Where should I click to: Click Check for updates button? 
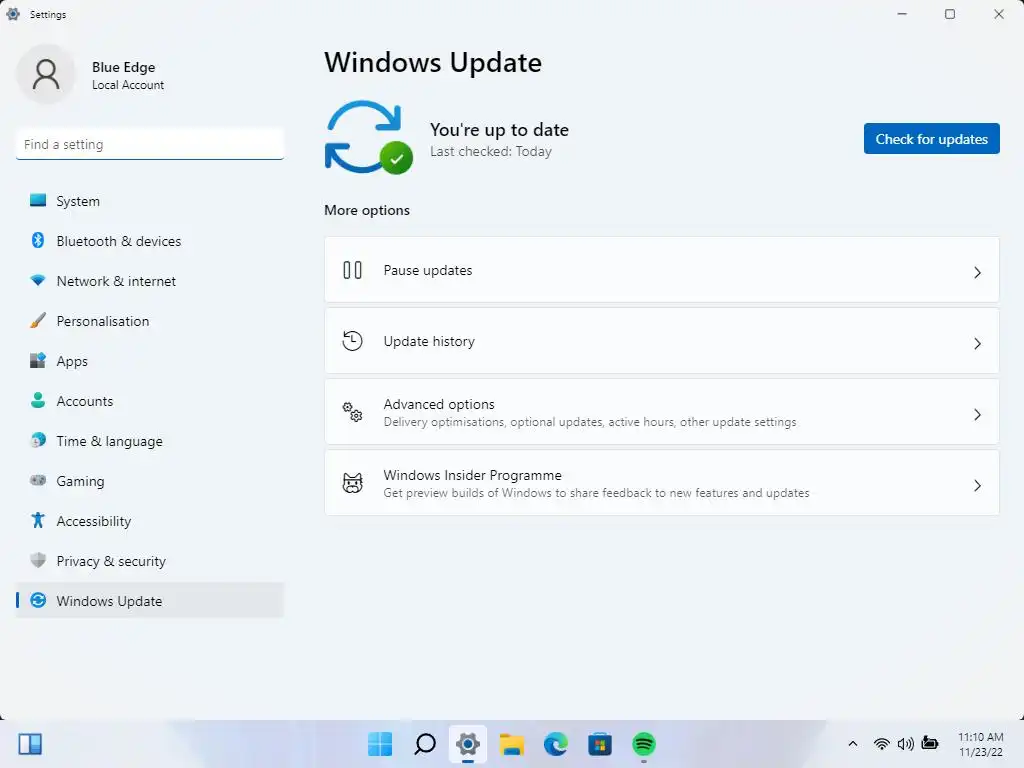(x=931, y=138)
